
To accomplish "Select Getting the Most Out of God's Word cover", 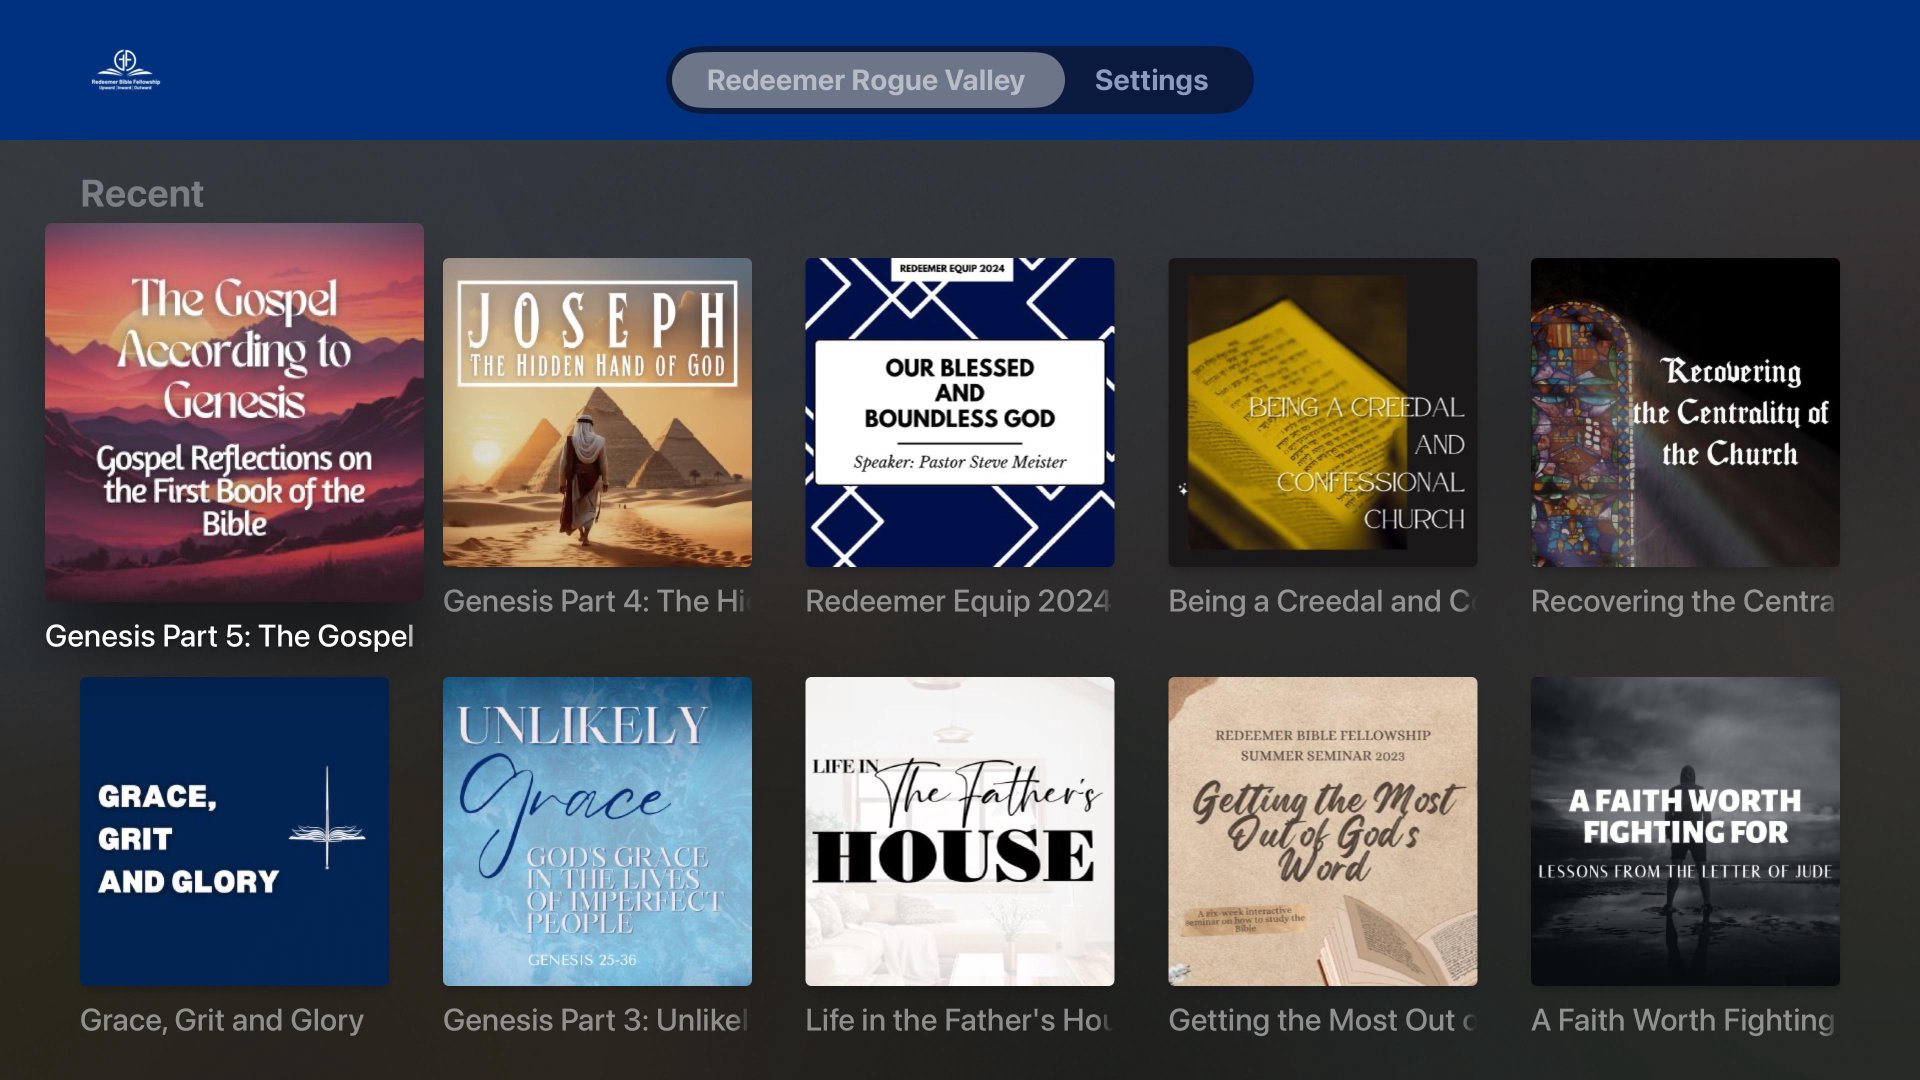I will tap(1322, 831).
